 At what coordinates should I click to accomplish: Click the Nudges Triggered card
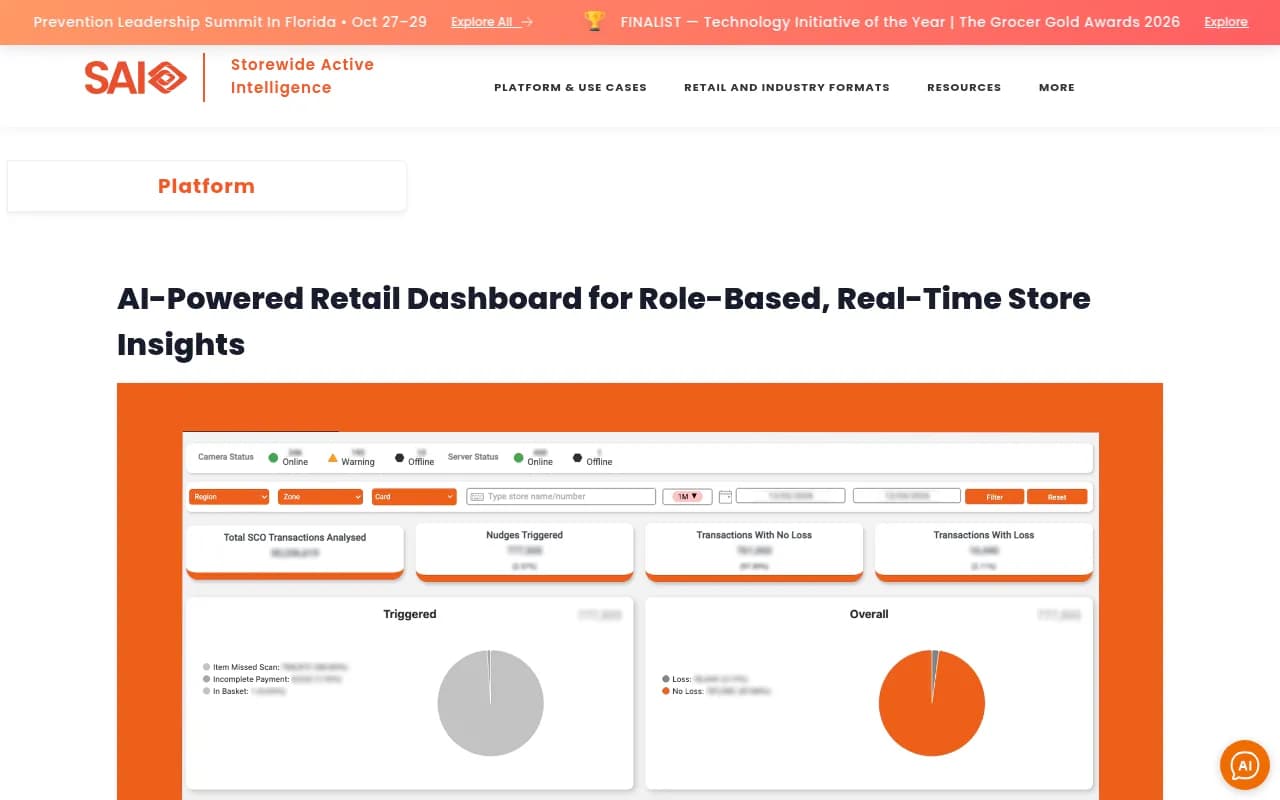tap(525, 552)
